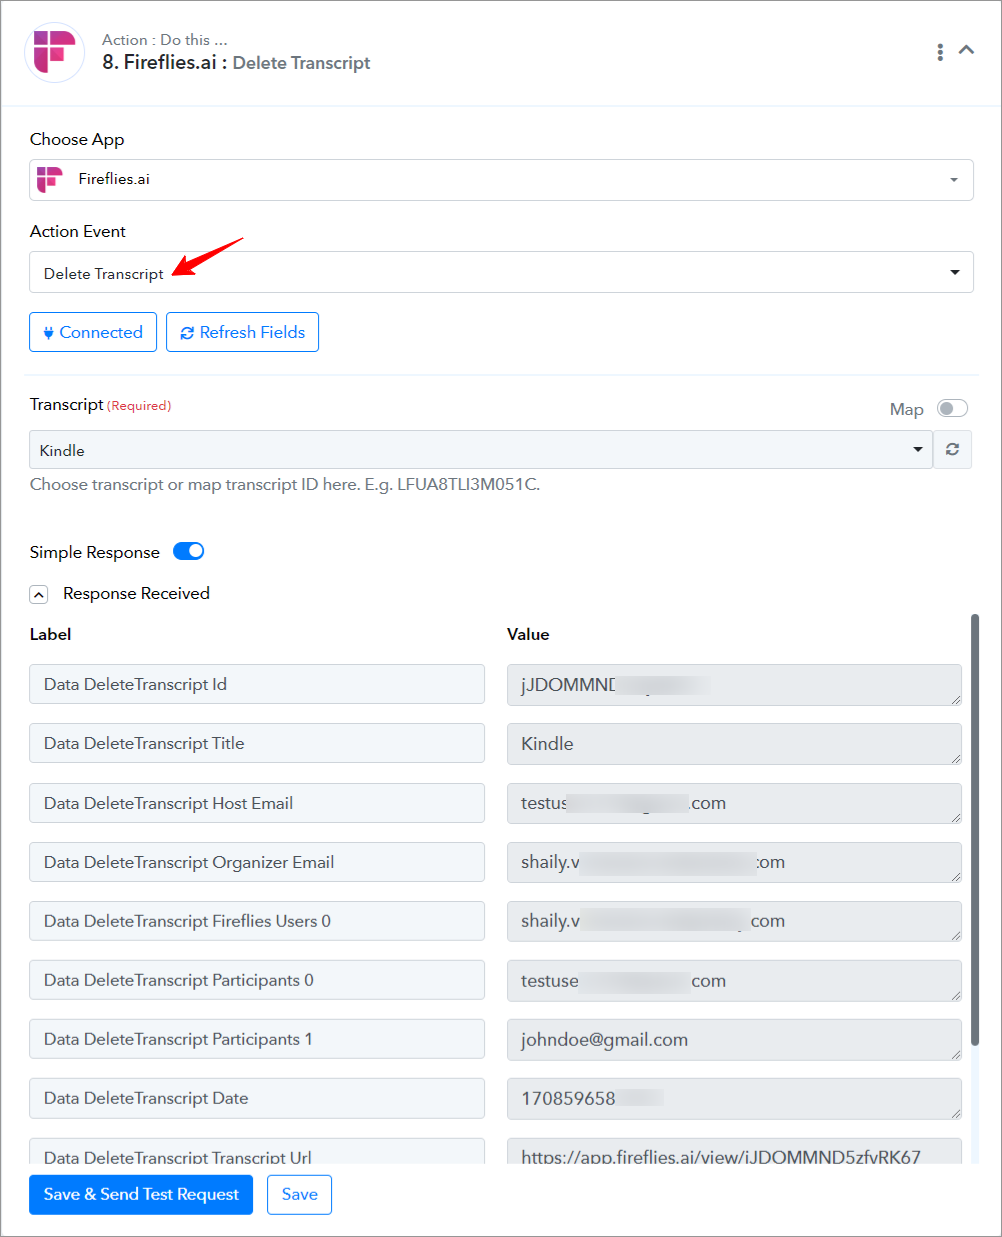The width and height of the screenshot is (1002, 1237).
Task: Click the Data DeleteTranscript Title label field
Action: (257, 743)
